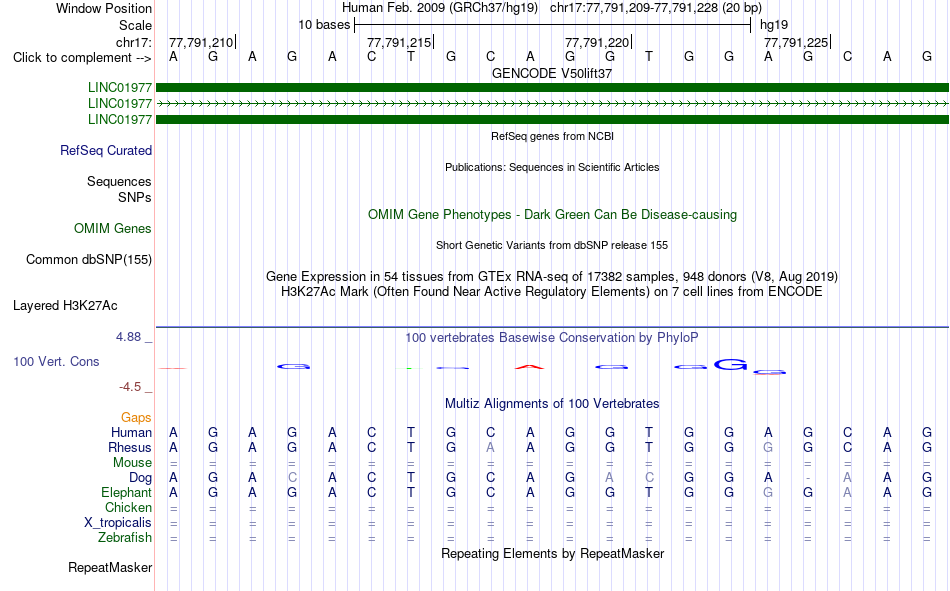Select the 'Rhesus' alignment row label
Image resolution: width=950 pixels, height=591 pixels.
pos(130,447)
